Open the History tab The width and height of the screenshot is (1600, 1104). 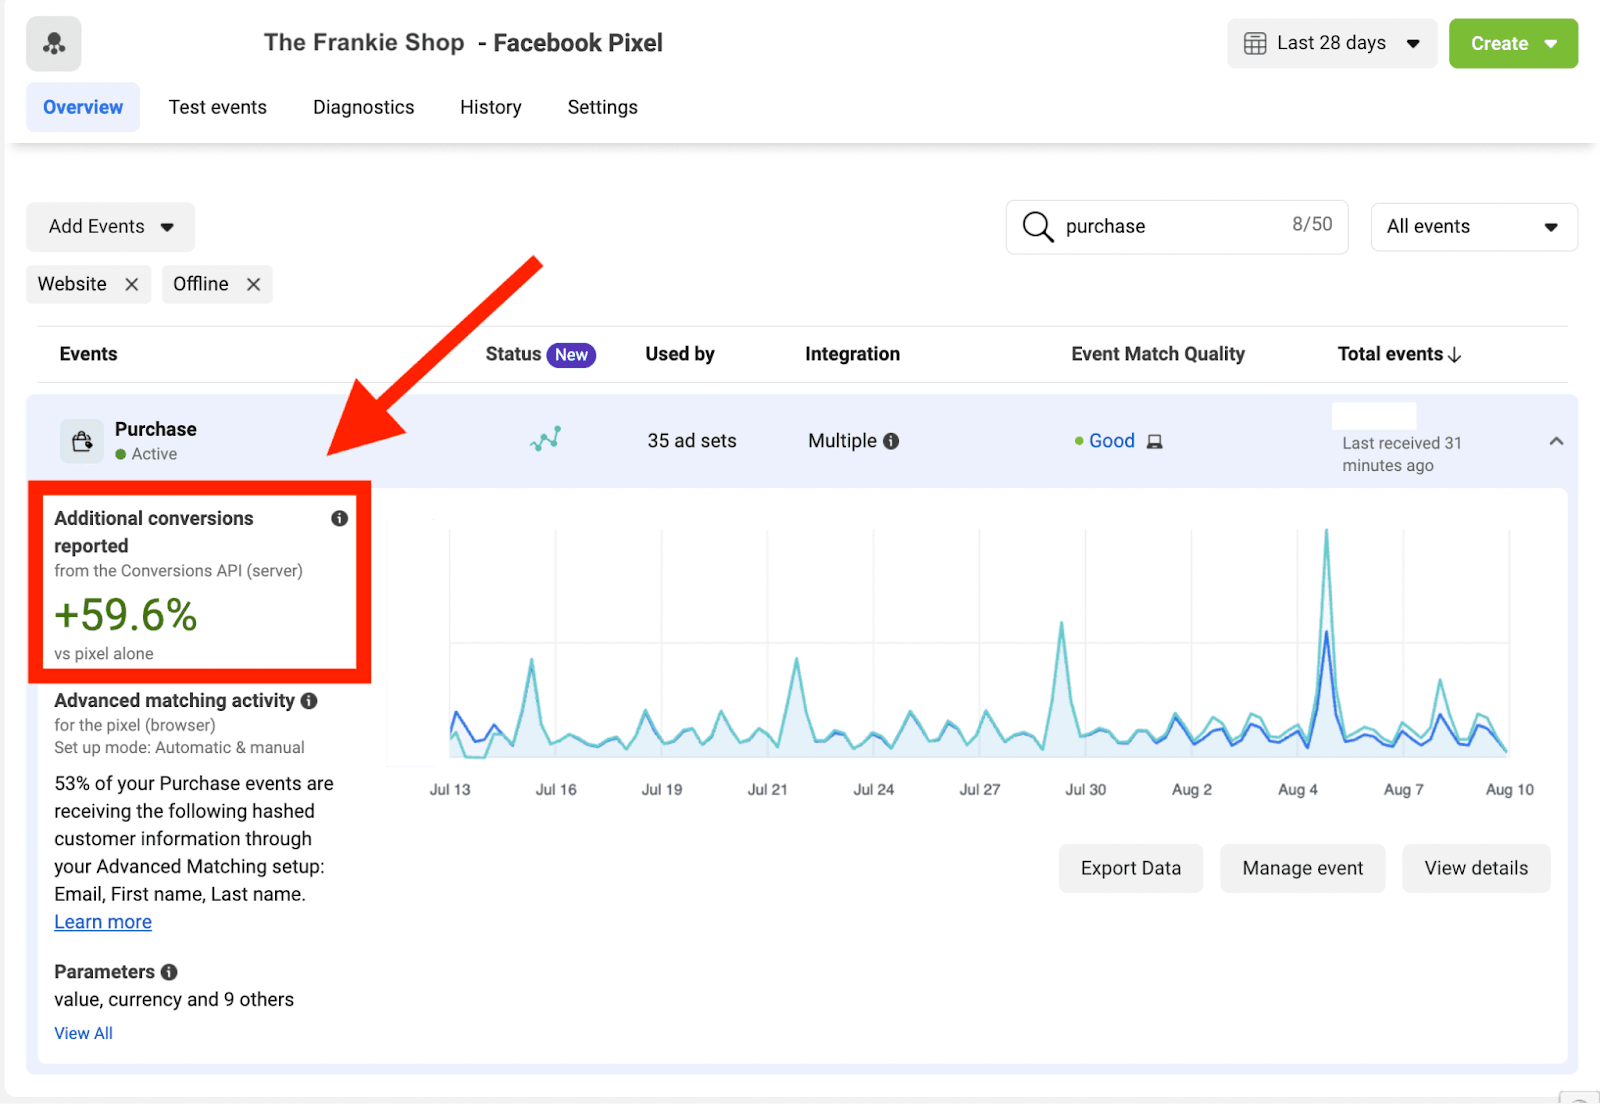pyautogui.click(x=491, y=107)
